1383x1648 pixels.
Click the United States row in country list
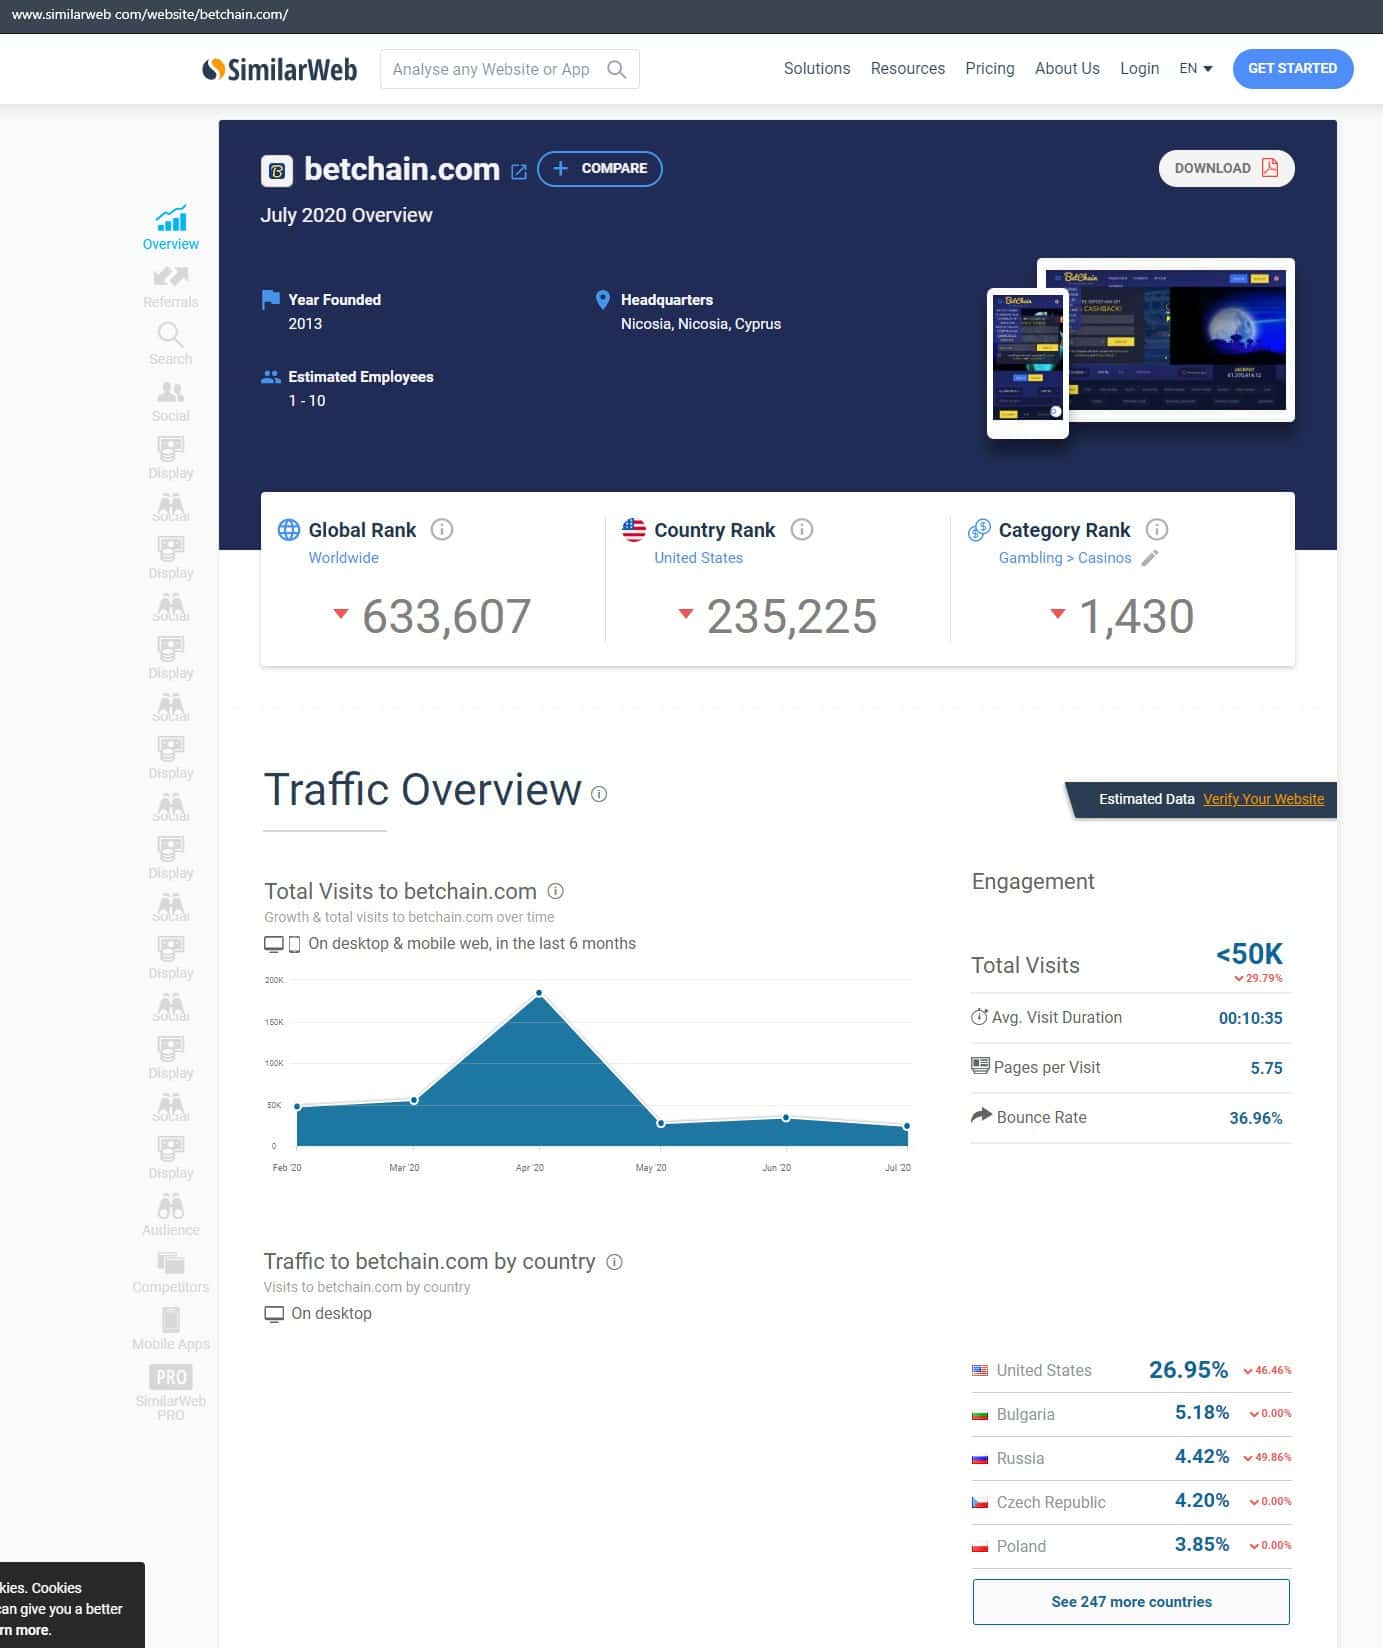coord(1131,1370)
